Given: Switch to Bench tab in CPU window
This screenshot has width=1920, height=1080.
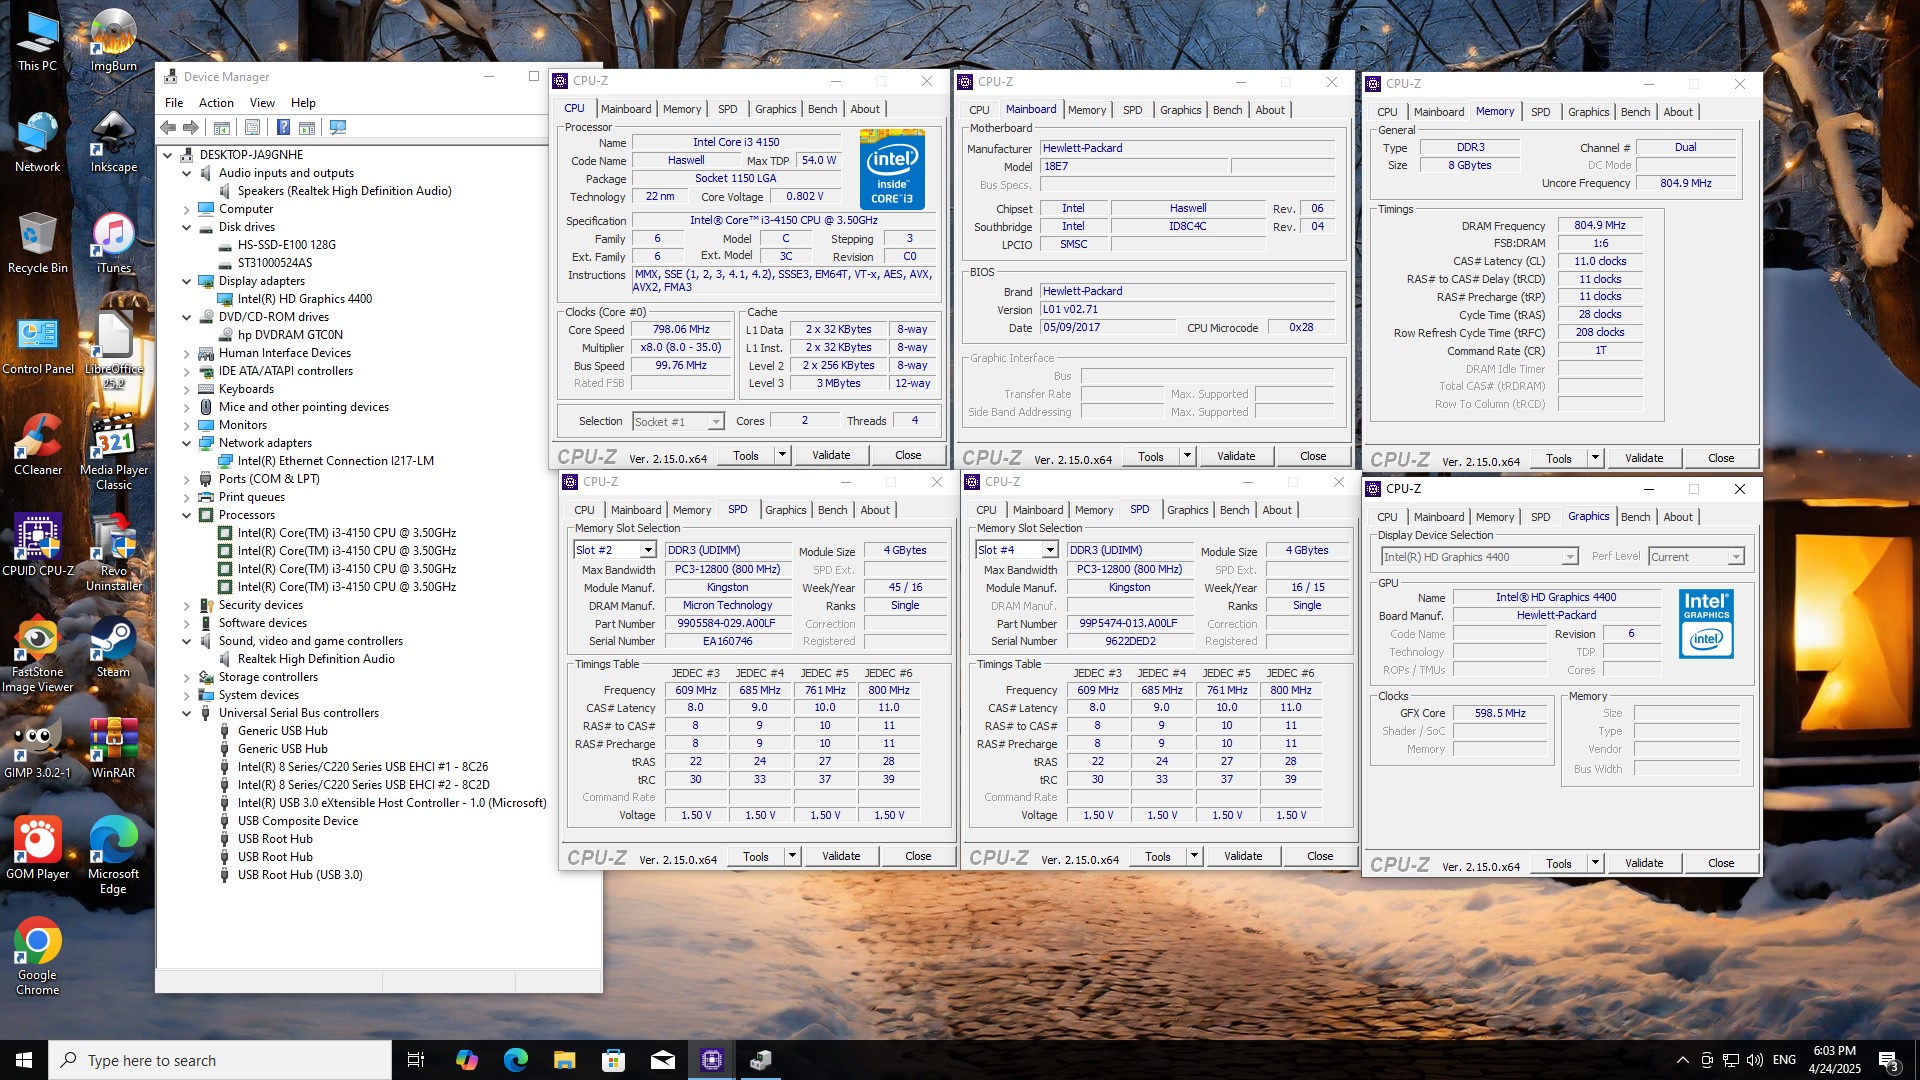Looking at the screenshot, I should tap(823, 109).
